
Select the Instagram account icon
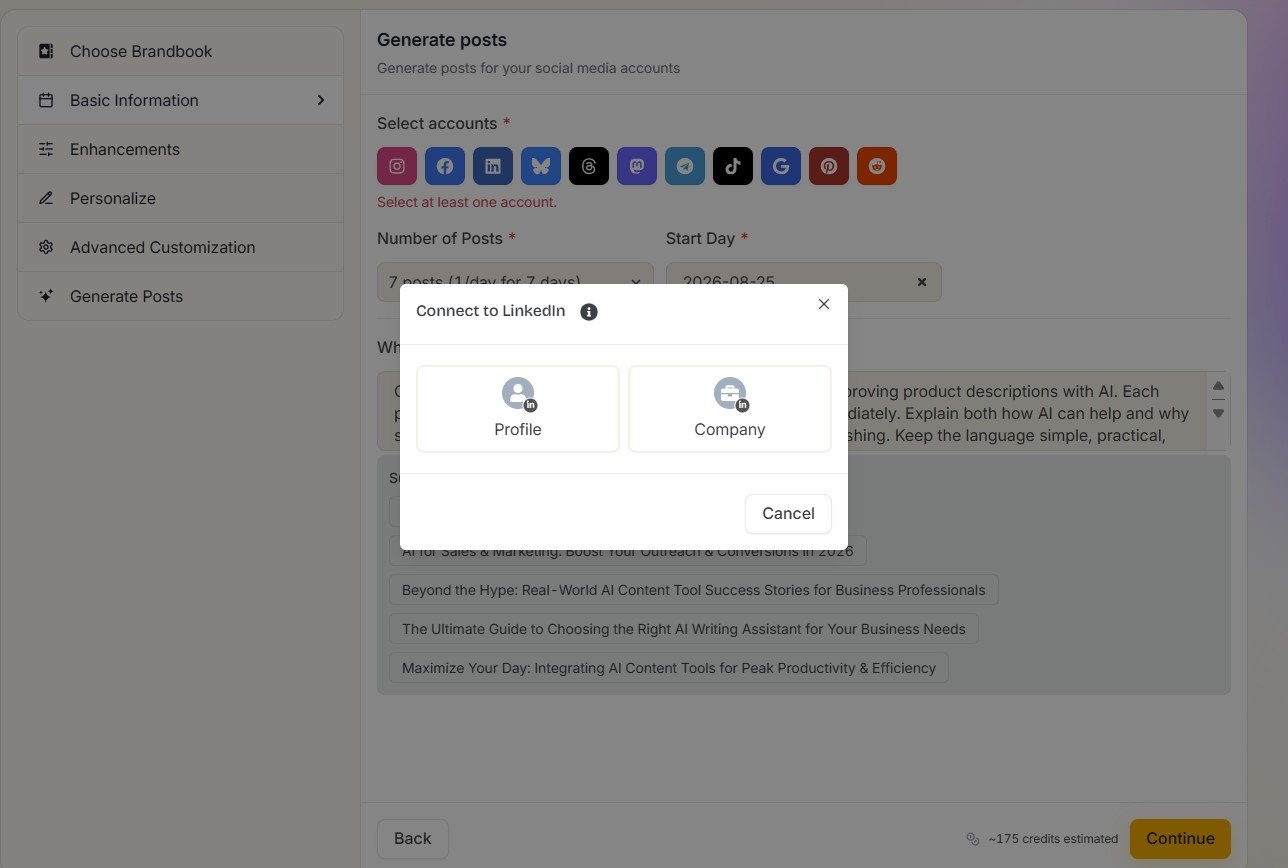tap(397, 166)
